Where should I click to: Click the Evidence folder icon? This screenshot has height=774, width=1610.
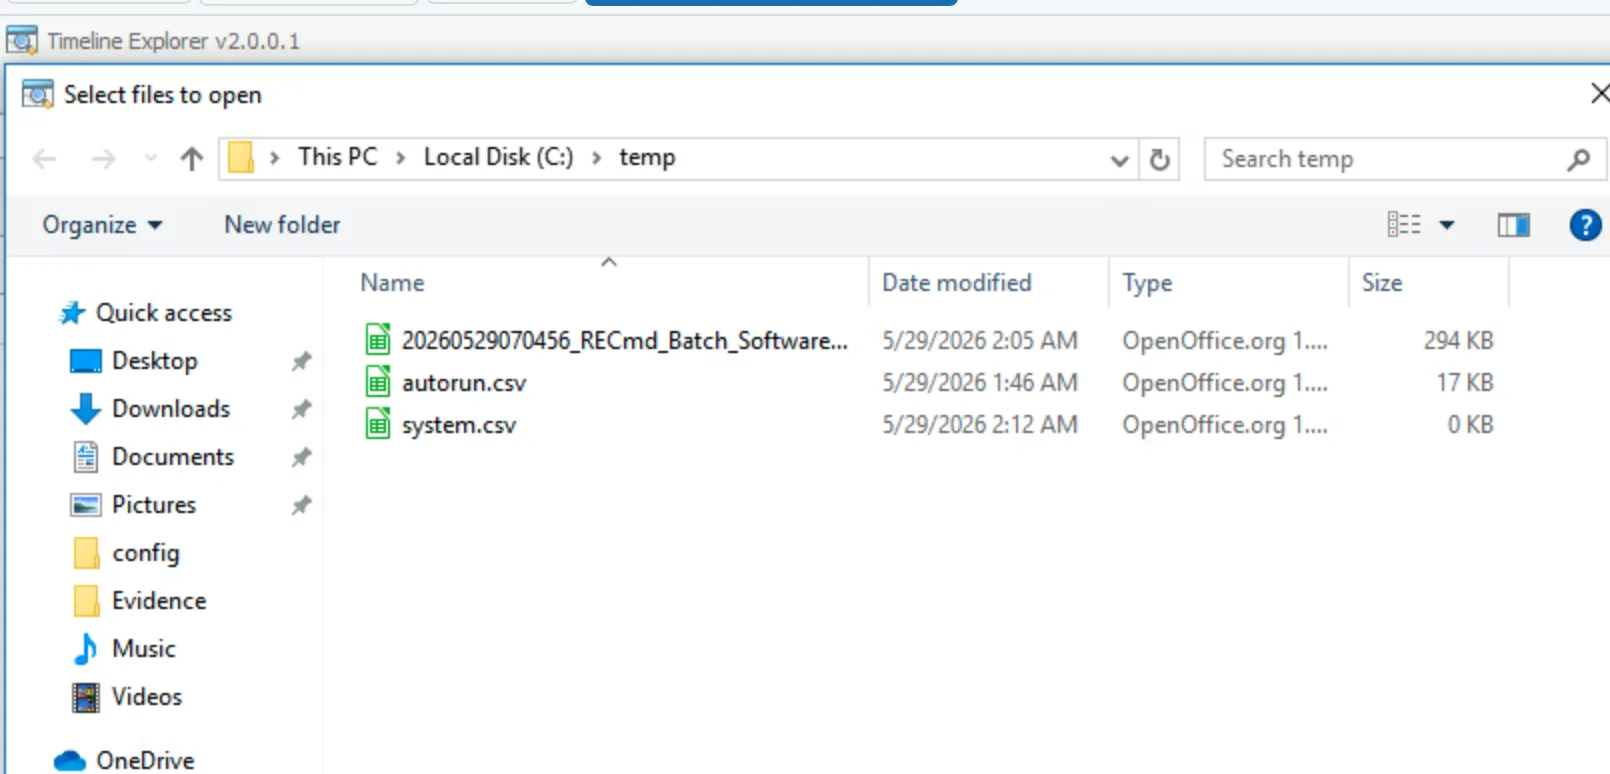pyautogui.click(x=87, y=601)
